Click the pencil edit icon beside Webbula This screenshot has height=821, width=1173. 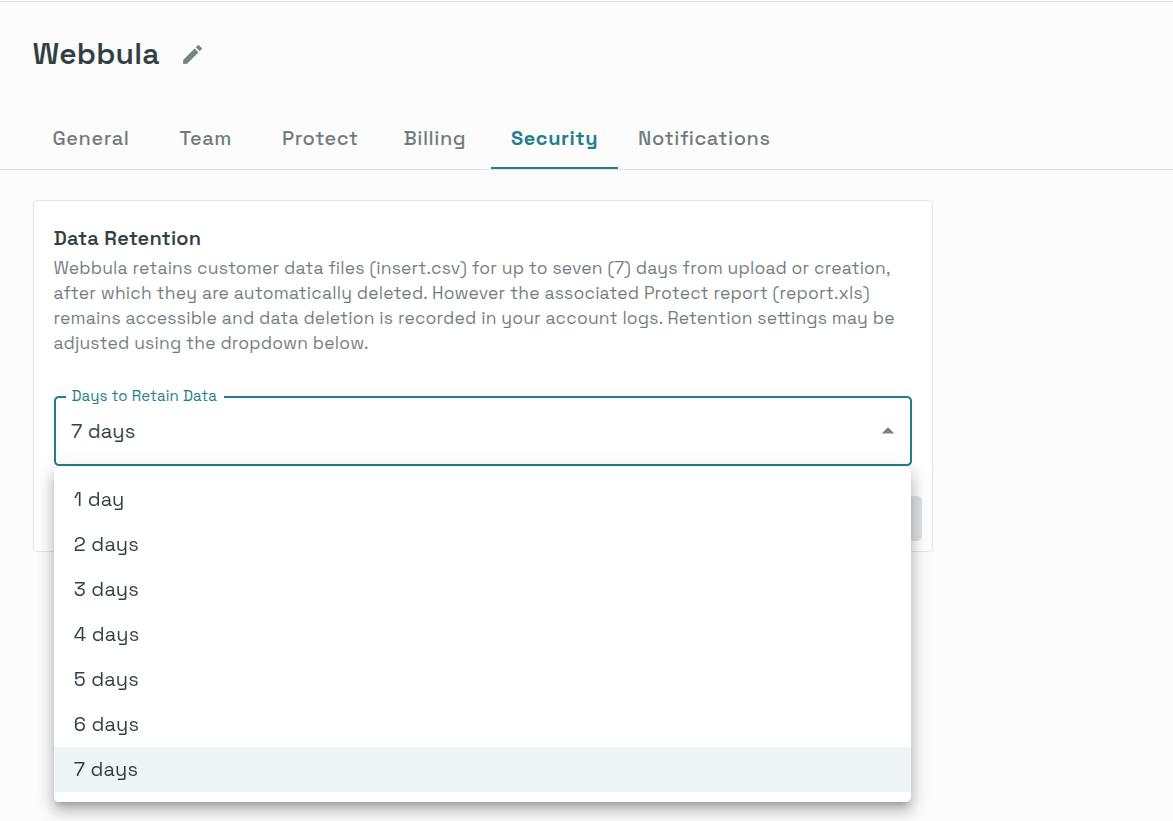click(x=192, y=55)
